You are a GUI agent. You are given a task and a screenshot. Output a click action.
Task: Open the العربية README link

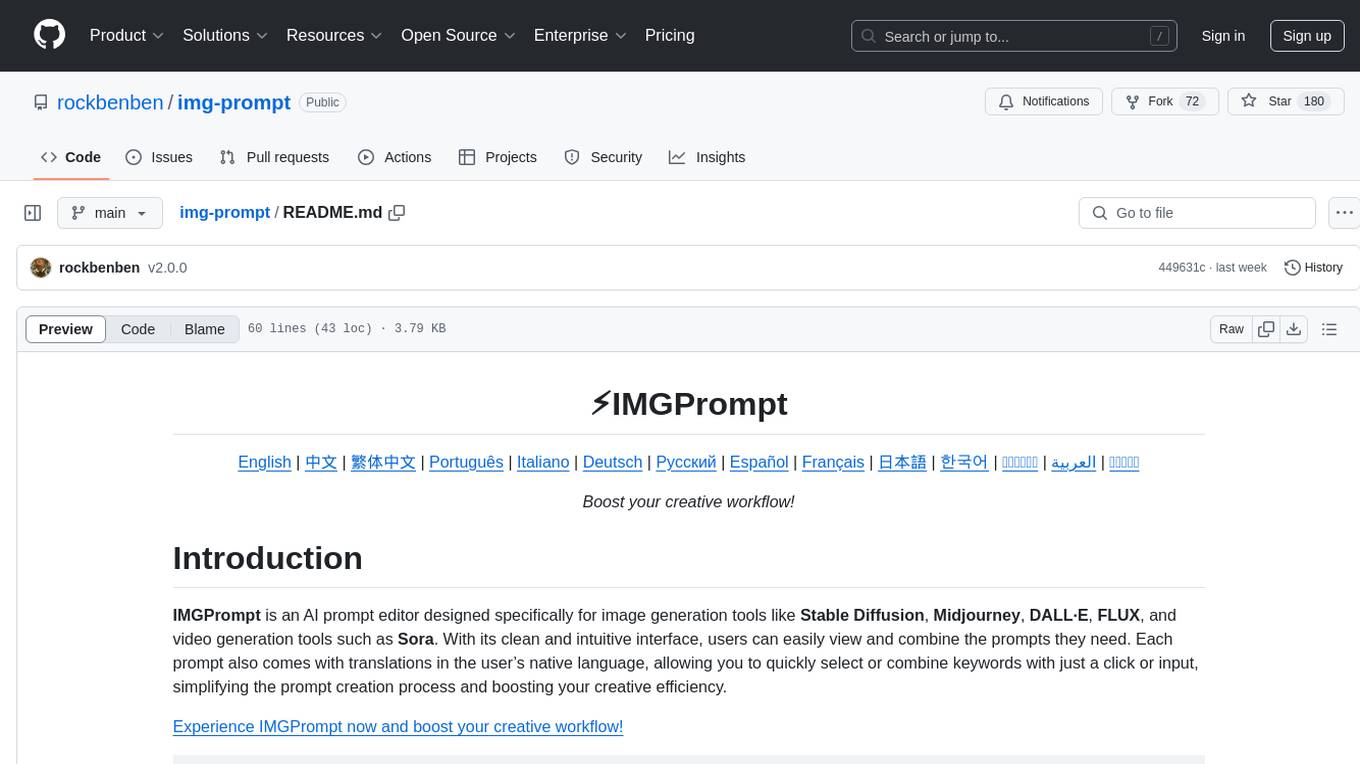coord(1073,462)
